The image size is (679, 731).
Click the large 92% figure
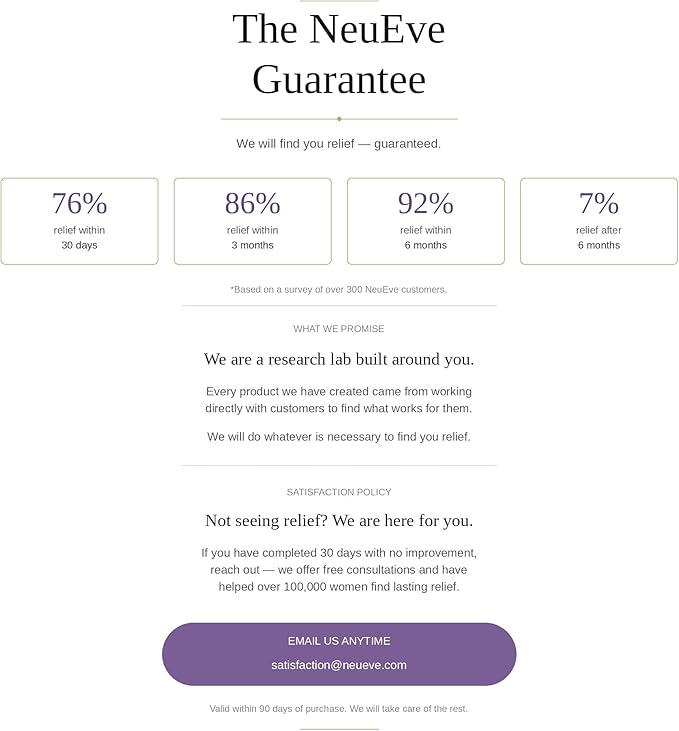(x=426, y=204)
